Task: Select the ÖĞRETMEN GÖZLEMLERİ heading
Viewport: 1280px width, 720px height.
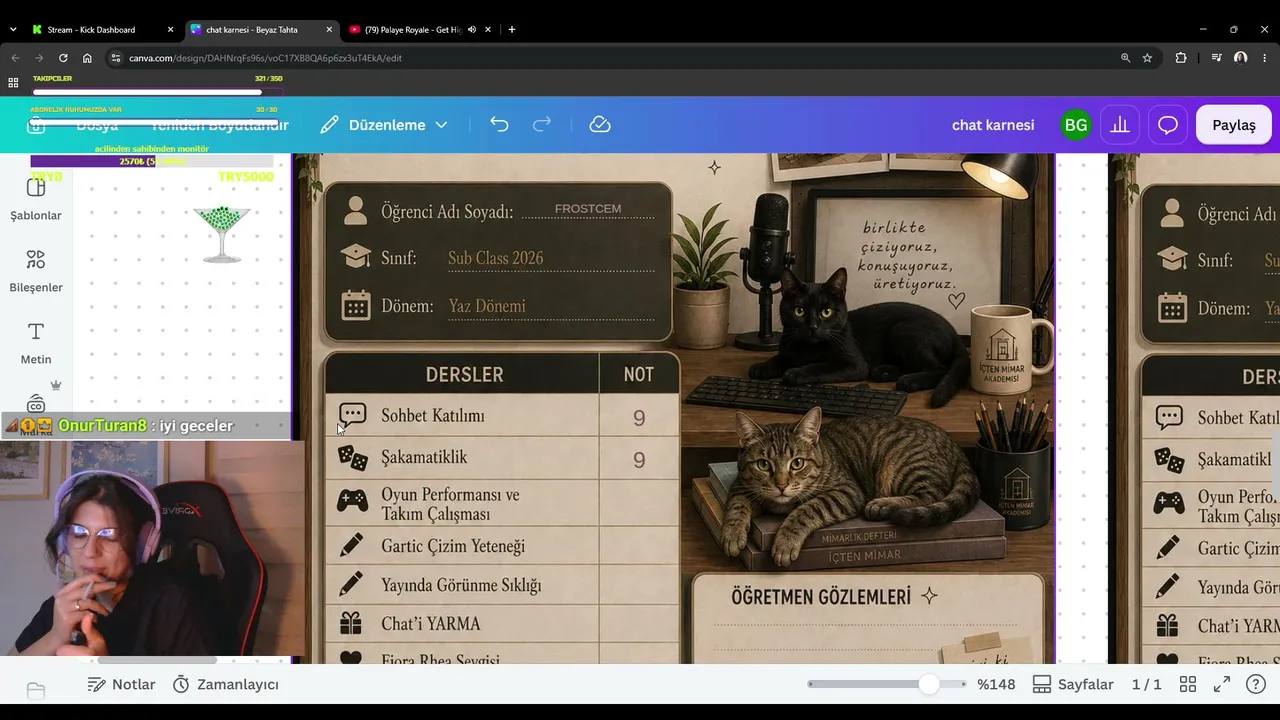Action: click(821, 597)
